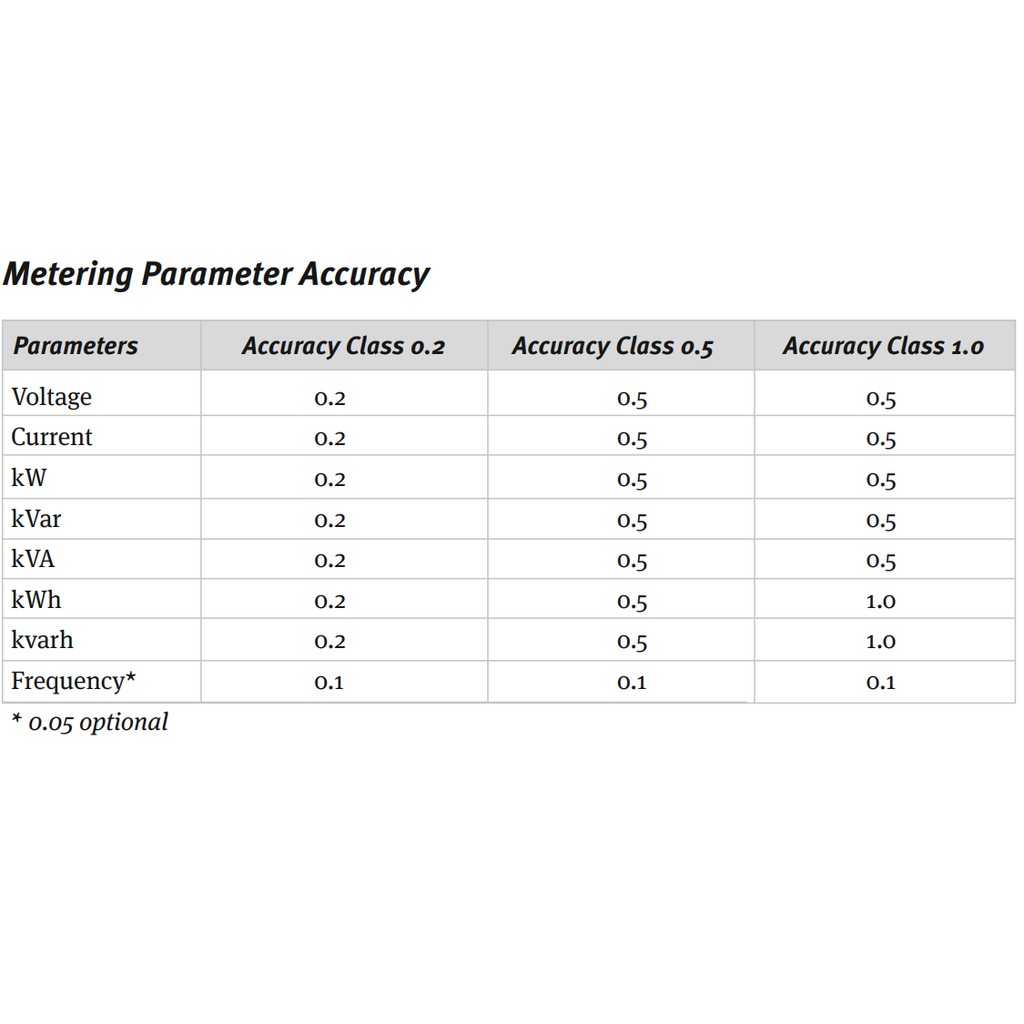This screenshot has height=1024, width=1024.
Task: Click Frequency value 0.1 under Class 0.2
Action: pyautogui.click(x=329, y=682)
